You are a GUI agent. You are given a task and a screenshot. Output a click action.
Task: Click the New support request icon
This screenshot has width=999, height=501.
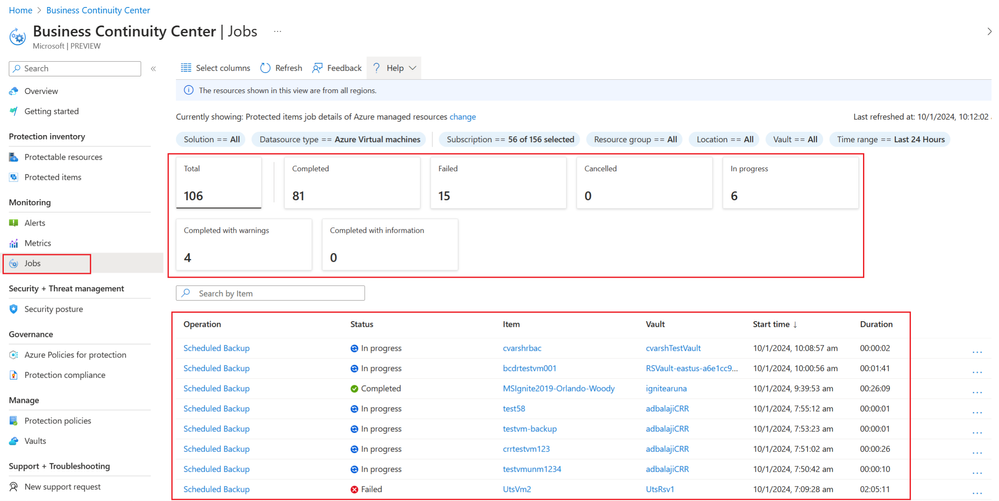click(x=14, y=487)
